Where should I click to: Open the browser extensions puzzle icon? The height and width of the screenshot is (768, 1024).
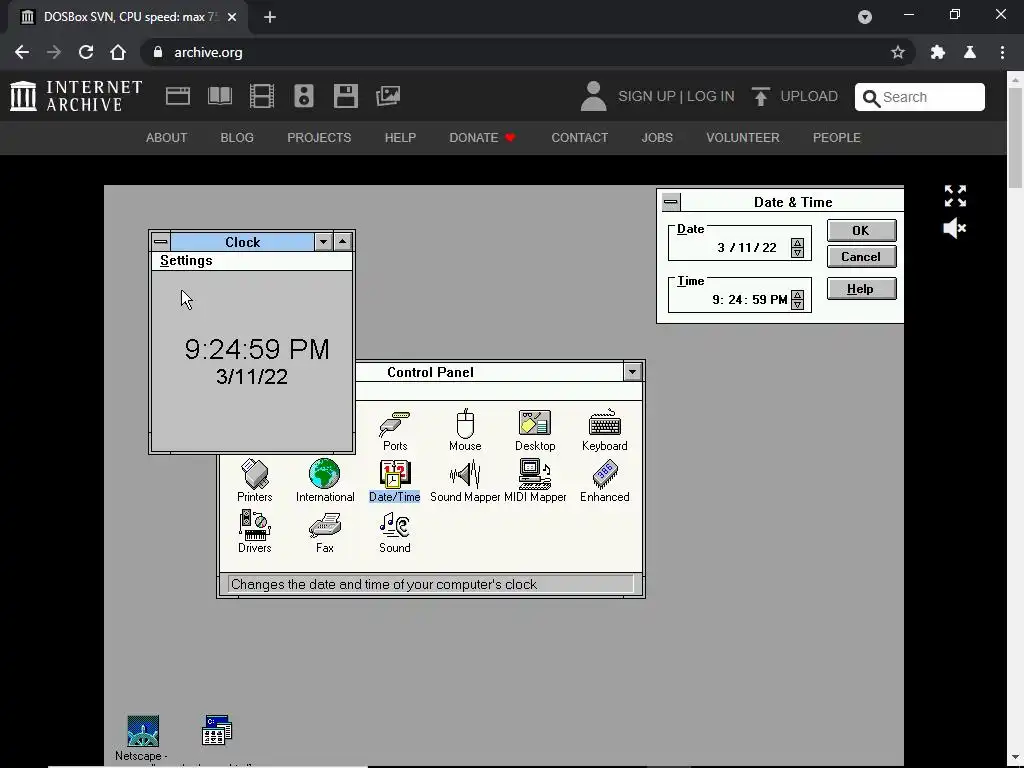938,52
